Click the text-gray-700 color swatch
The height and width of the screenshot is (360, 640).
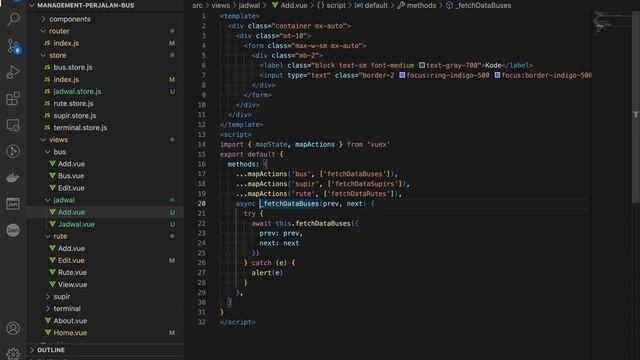pyautogui.click(x=422, y=65)
